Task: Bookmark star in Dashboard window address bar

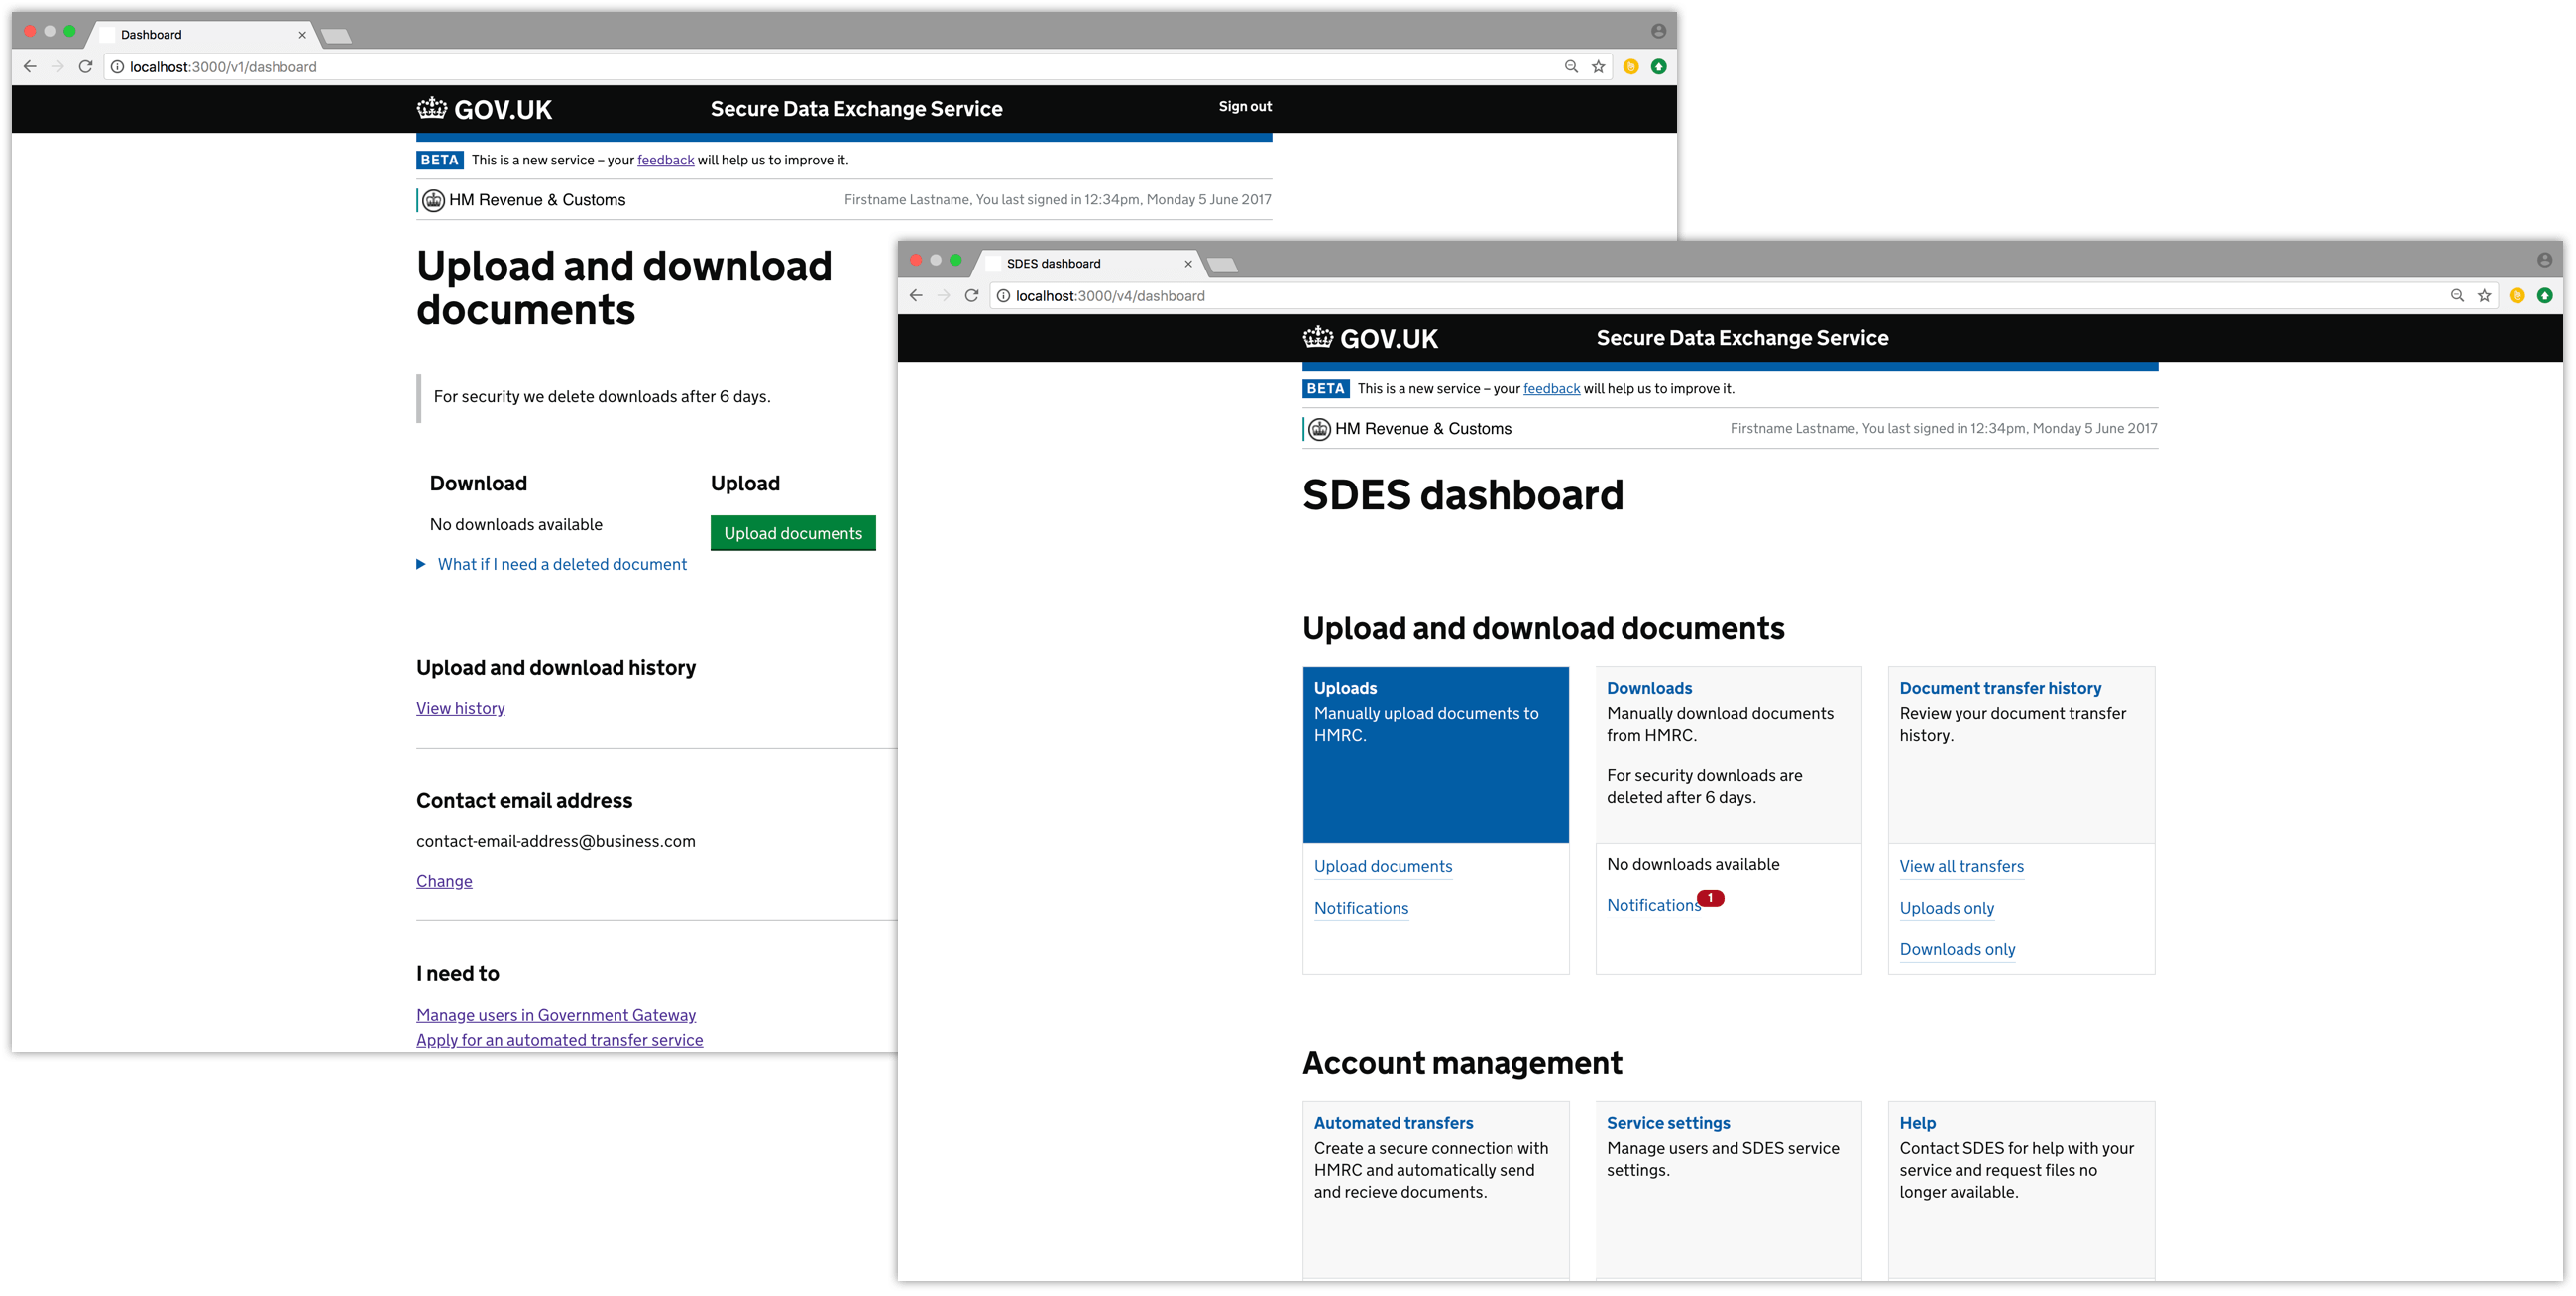Action: click(x=1598, y=67)
